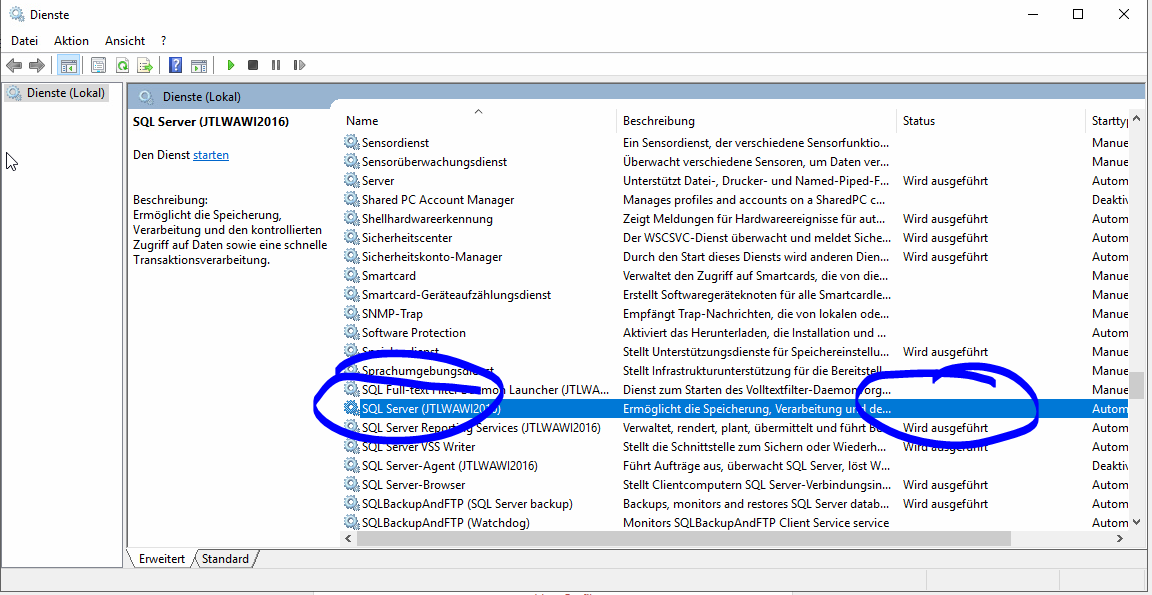Open the Ansicht menu
Screen dimensions: 1152x595
pos(125,41)
